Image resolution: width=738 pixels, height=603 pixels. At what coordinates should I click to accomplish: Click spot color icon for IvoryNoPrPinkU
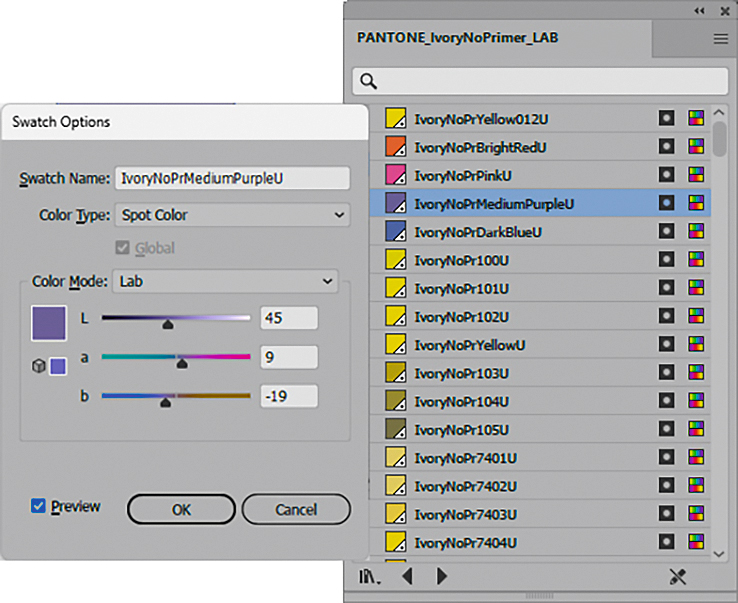coord(666,174)
